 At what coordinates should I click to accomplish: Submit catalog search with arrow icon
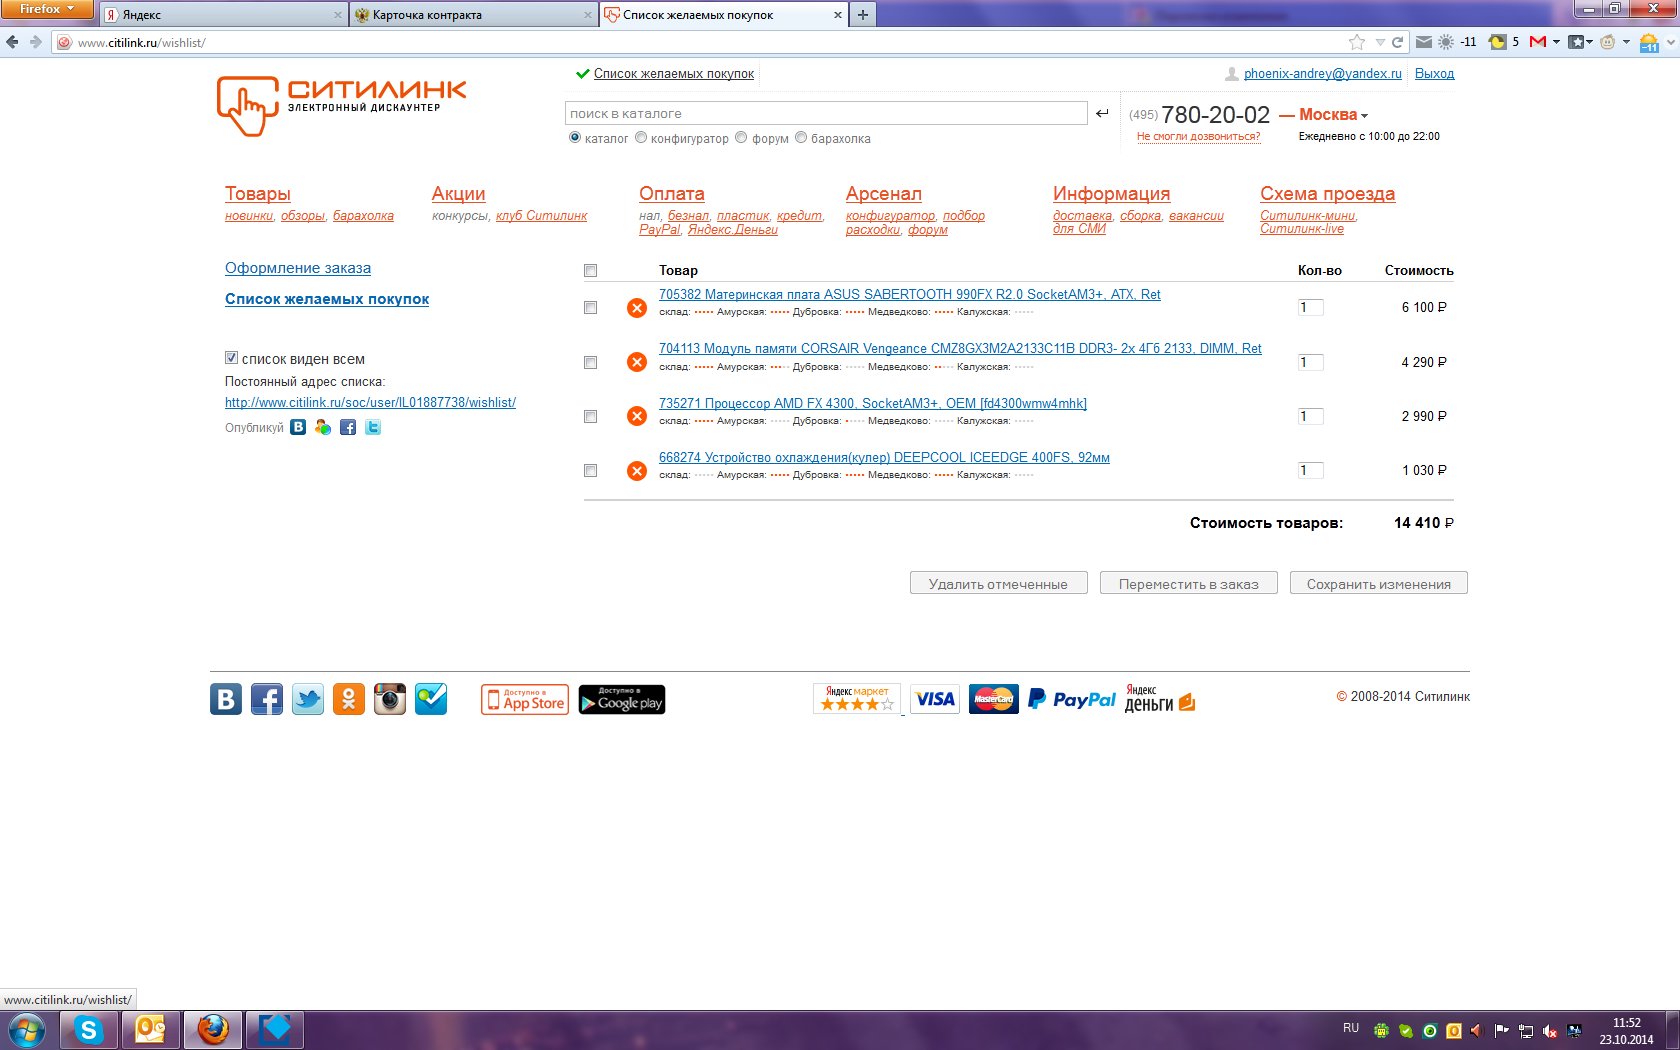tap(1102, 113)
